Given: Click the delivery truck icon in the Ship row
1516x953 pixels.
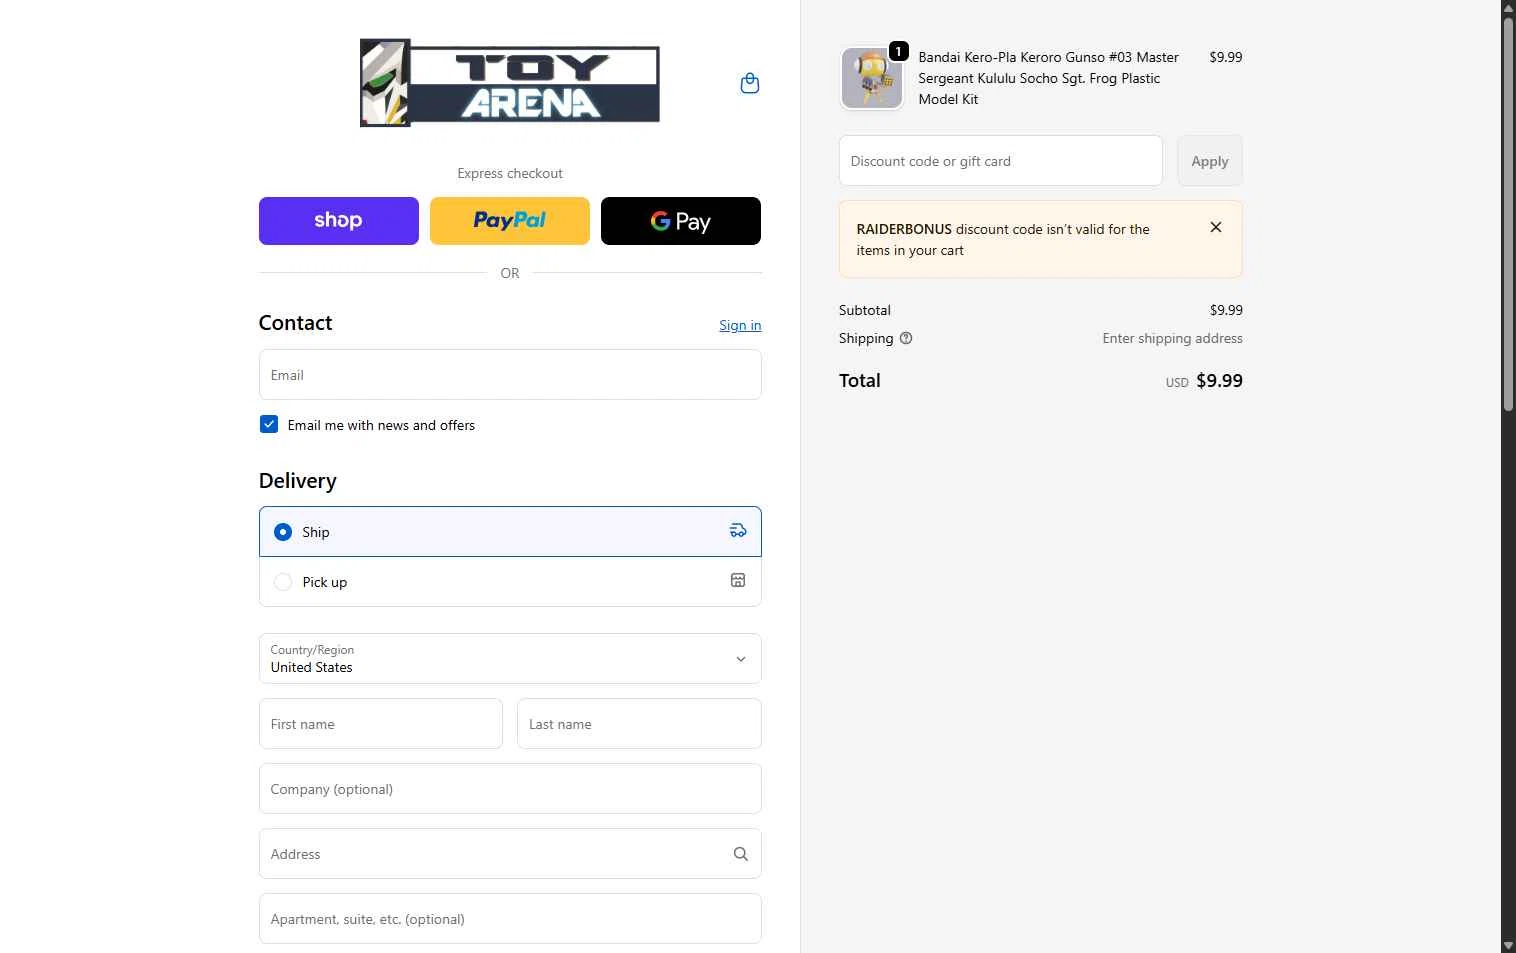Looking at the screenshot, I should click(738, 531).
